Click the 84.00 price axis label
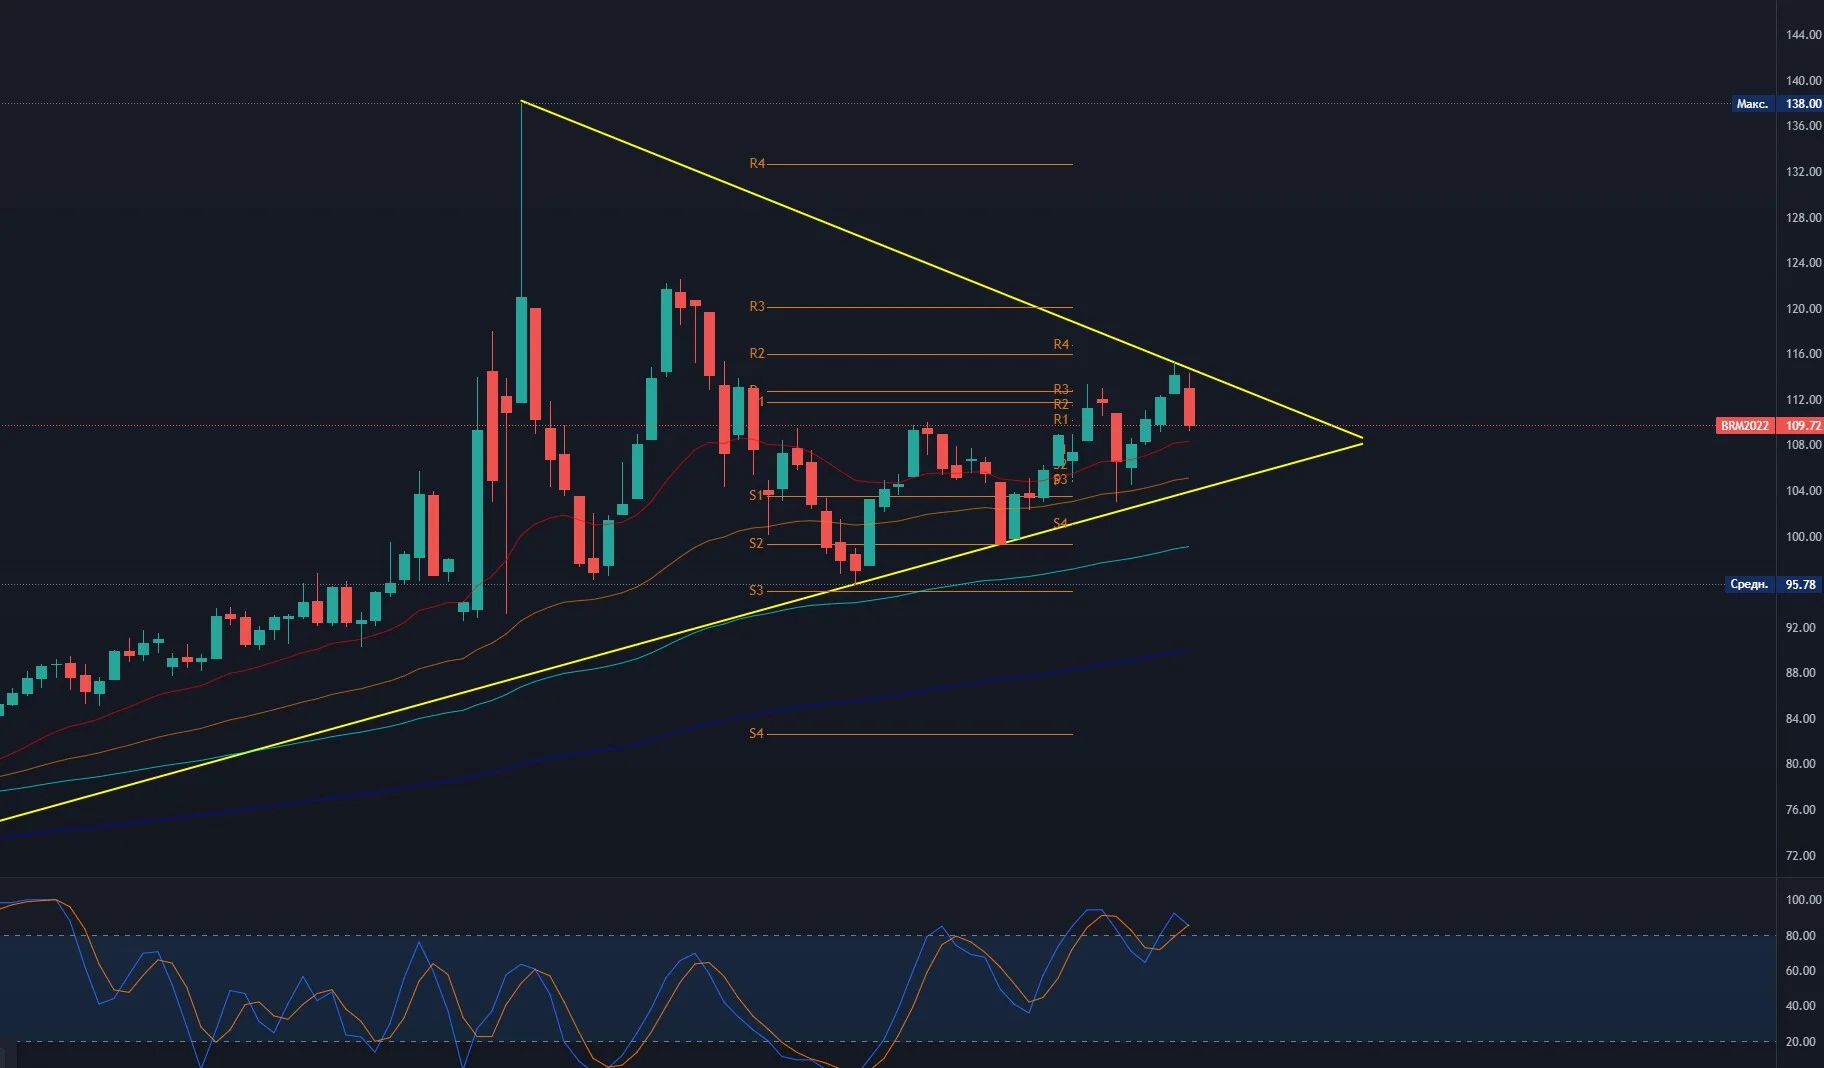Image resolution: width=1824 pixels, height=1068 pixels. 1801,719
